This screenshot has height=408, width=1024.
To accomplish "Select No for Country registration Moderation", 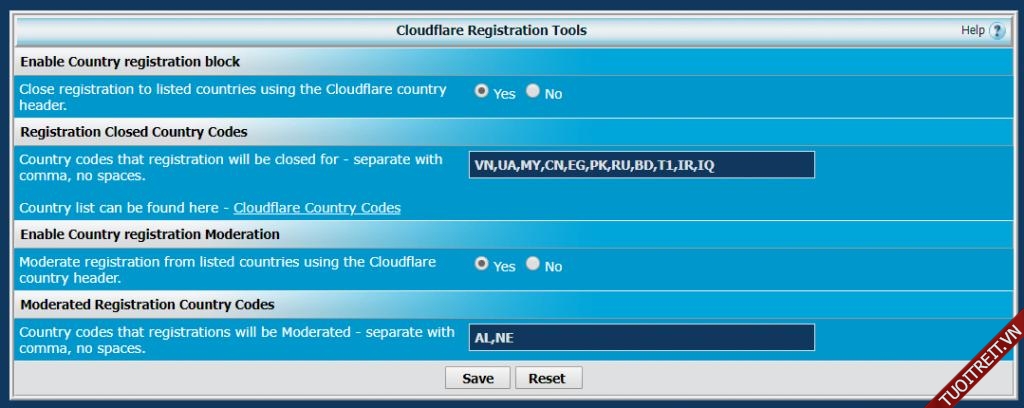I will click(x=533, y=265).
